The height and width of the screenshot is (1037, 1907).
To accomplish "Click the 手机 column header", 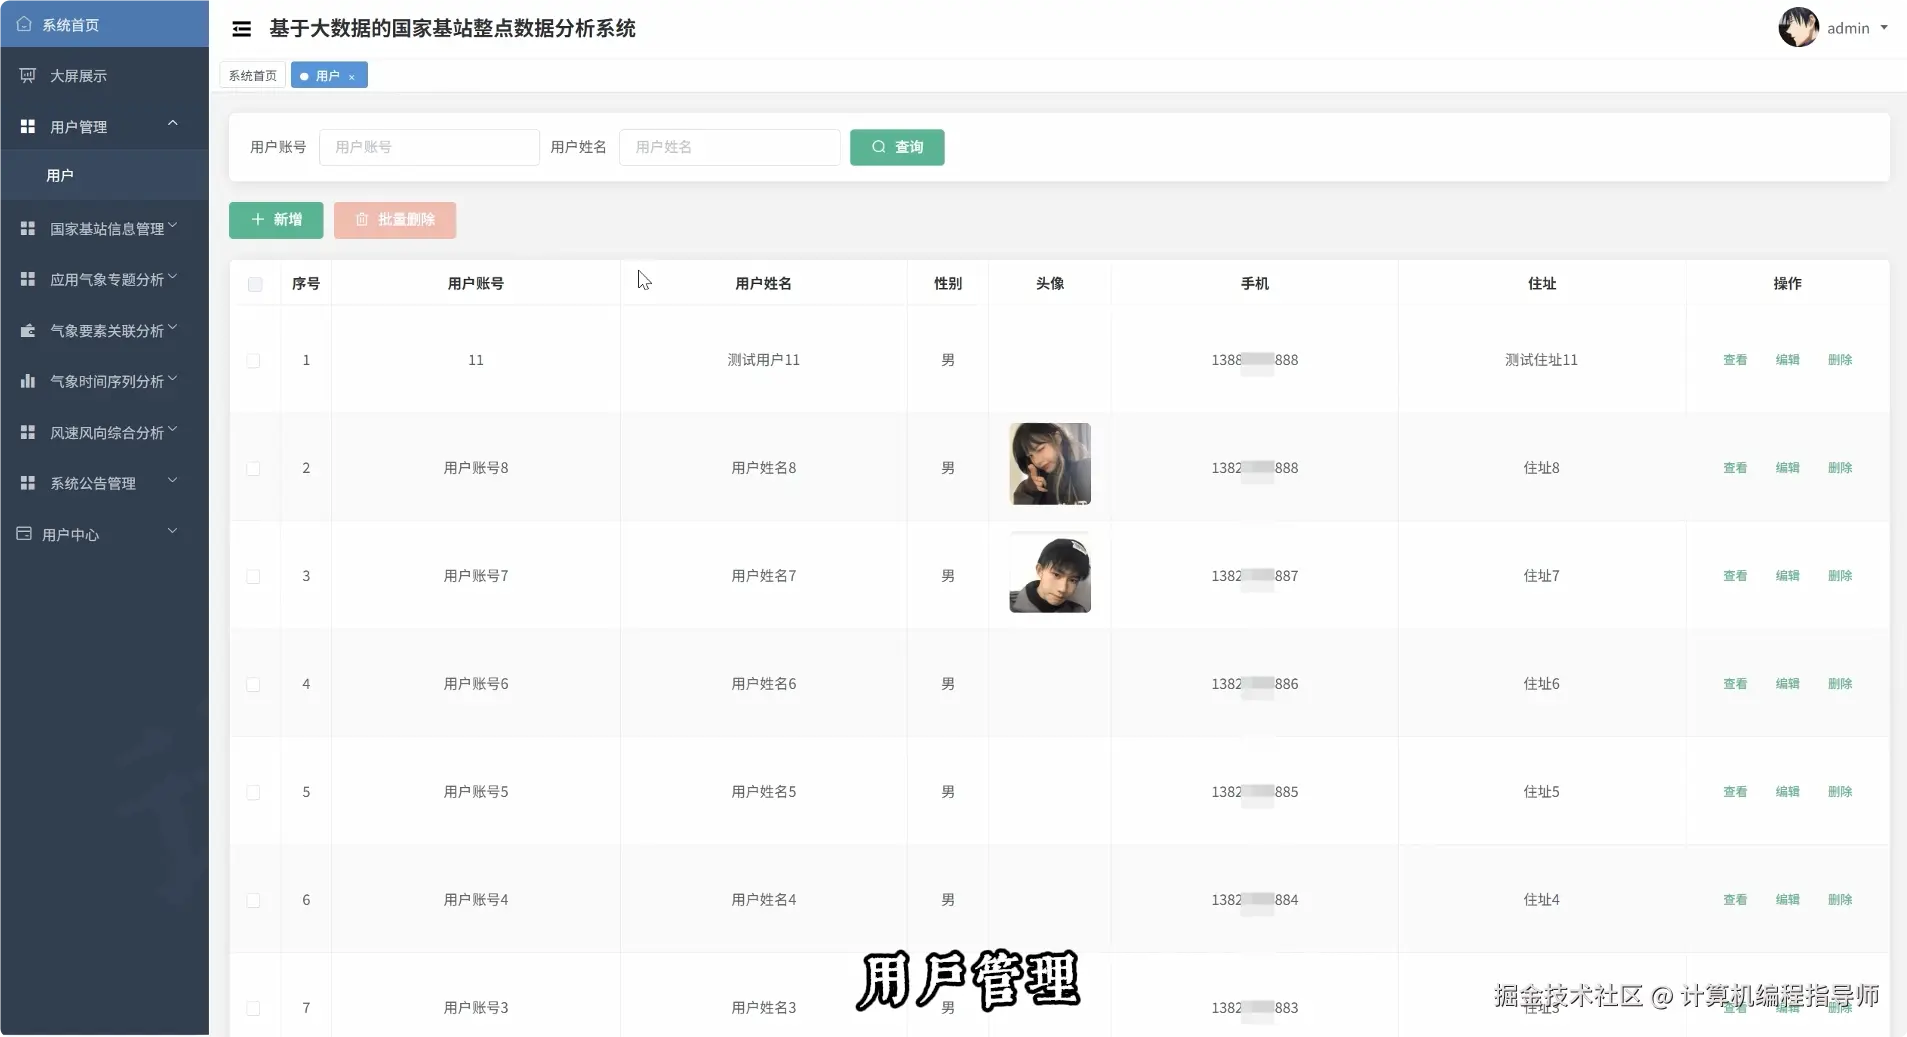I will pos(1255,284).
